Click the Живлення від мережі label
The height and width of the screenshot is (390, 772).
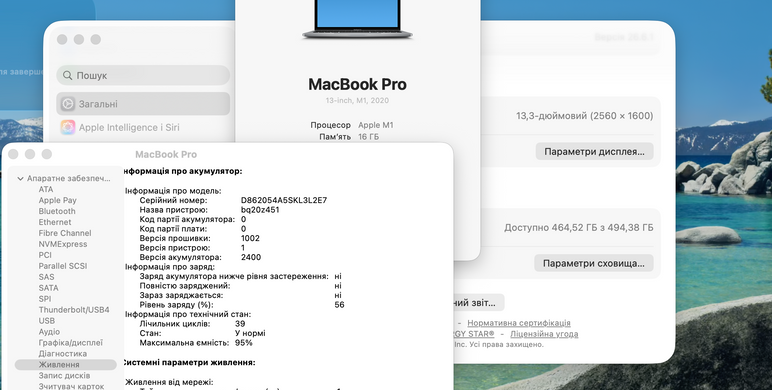(x=169, y=382)
